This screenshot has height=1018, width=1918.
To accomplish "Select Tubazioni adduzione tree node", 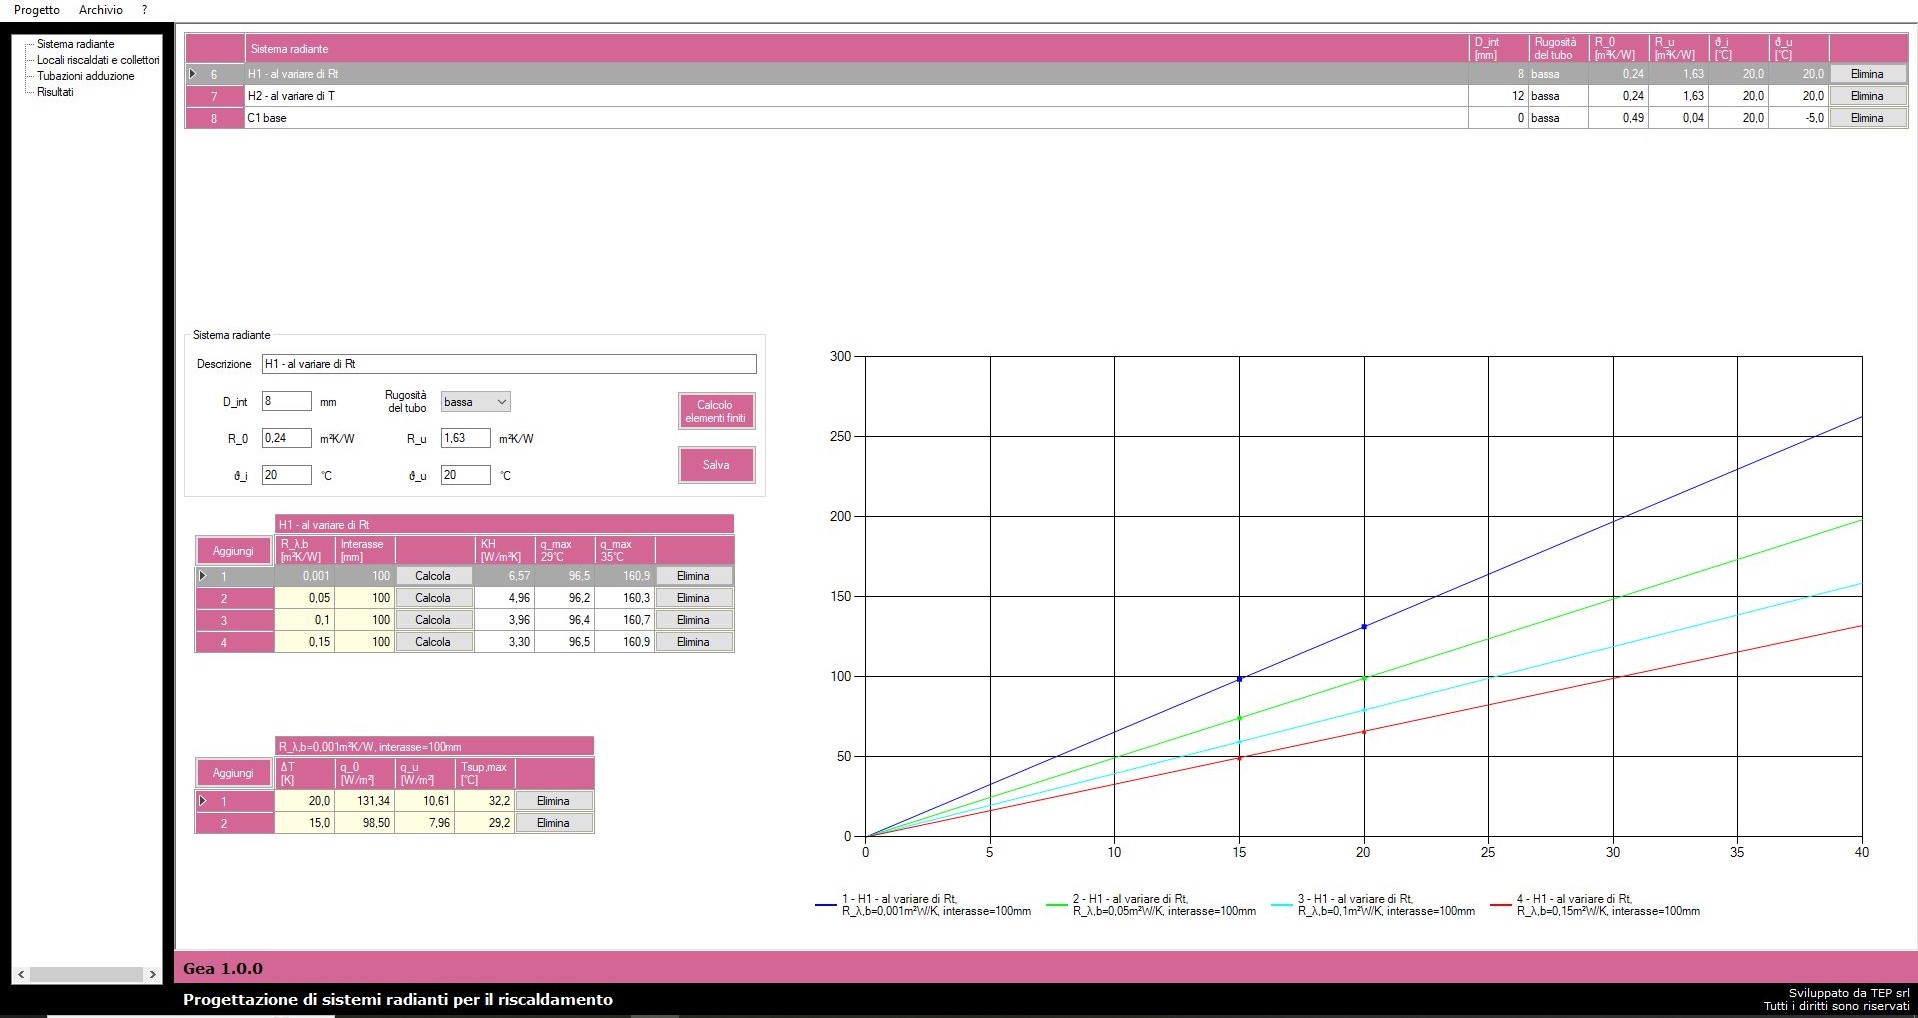I will [x=85, y=76].
